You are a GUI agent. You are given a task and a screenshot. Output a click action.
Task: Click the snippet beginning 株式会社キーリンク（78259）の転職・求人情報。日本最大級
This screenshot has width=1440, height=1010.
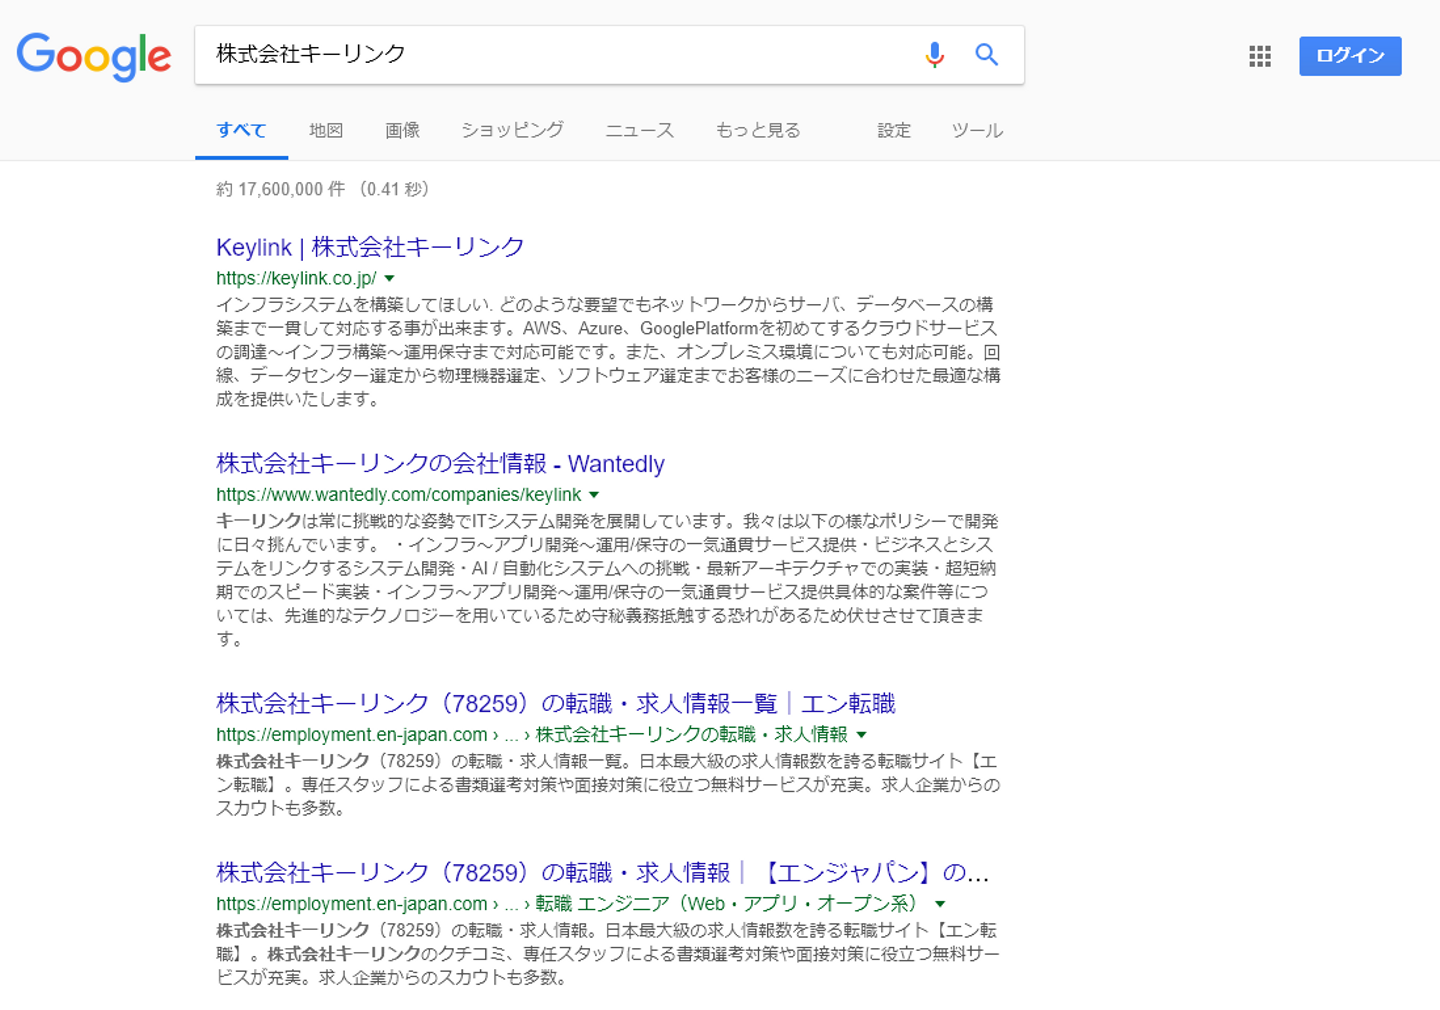pos(608,954)
